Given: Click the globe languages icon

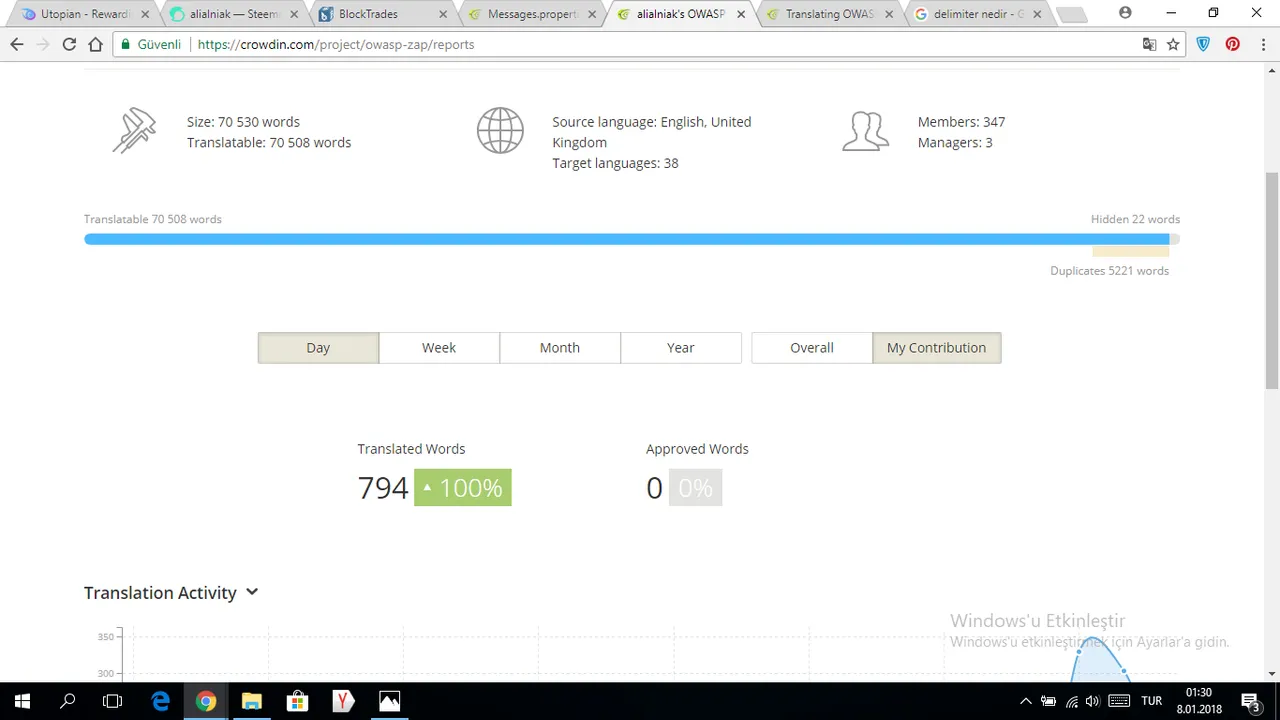Looking at the screenshot, I should (x=500, y=131).
